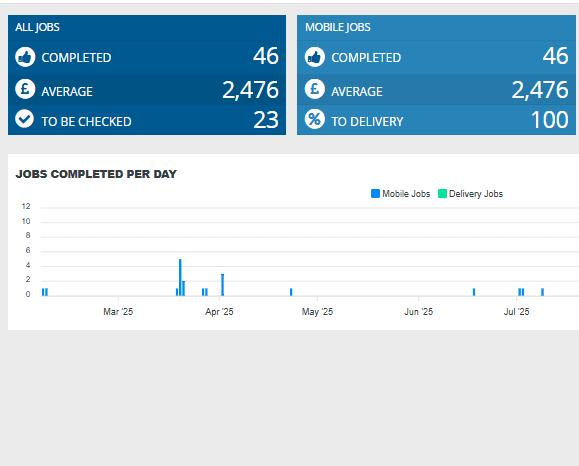Screen dimensions: 579x466
Task: Click the thumbs-up icon in All Jobs
Action: point(25,57)
